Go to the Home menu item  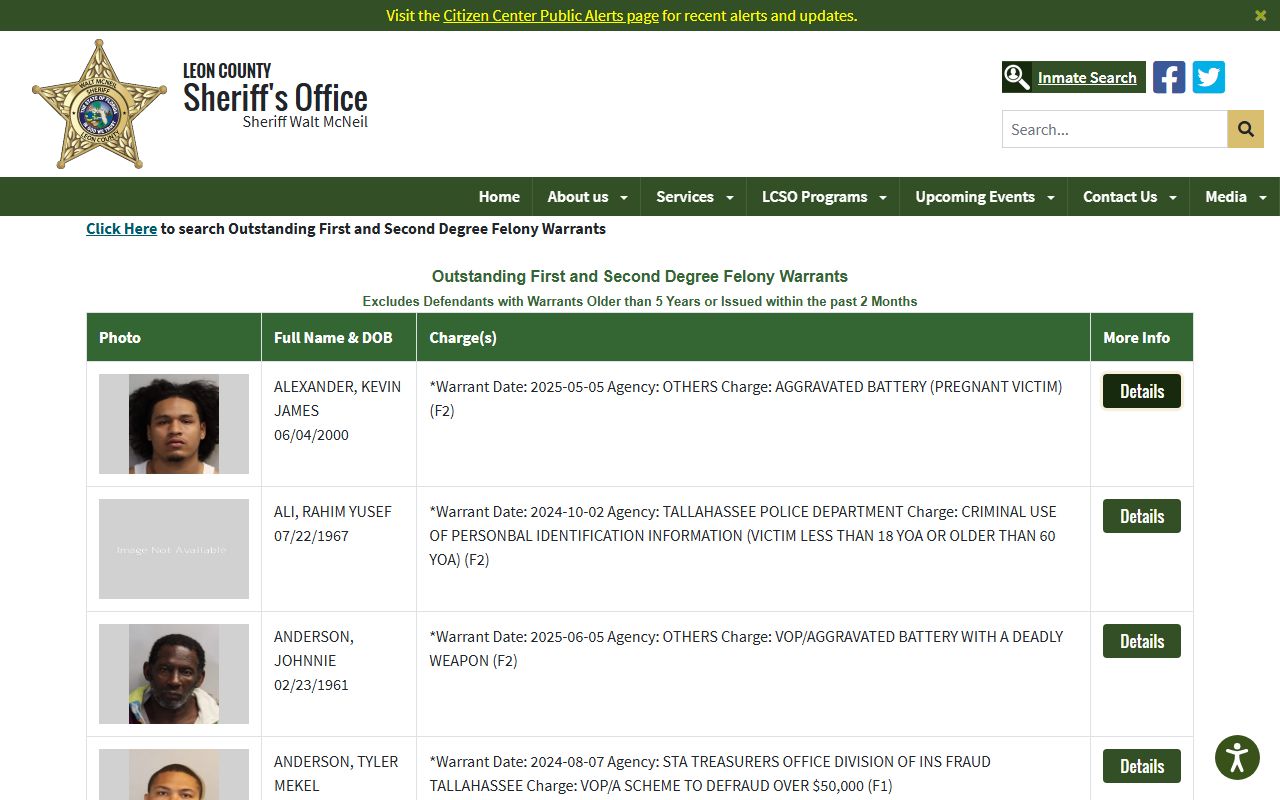tap(499, 197)
